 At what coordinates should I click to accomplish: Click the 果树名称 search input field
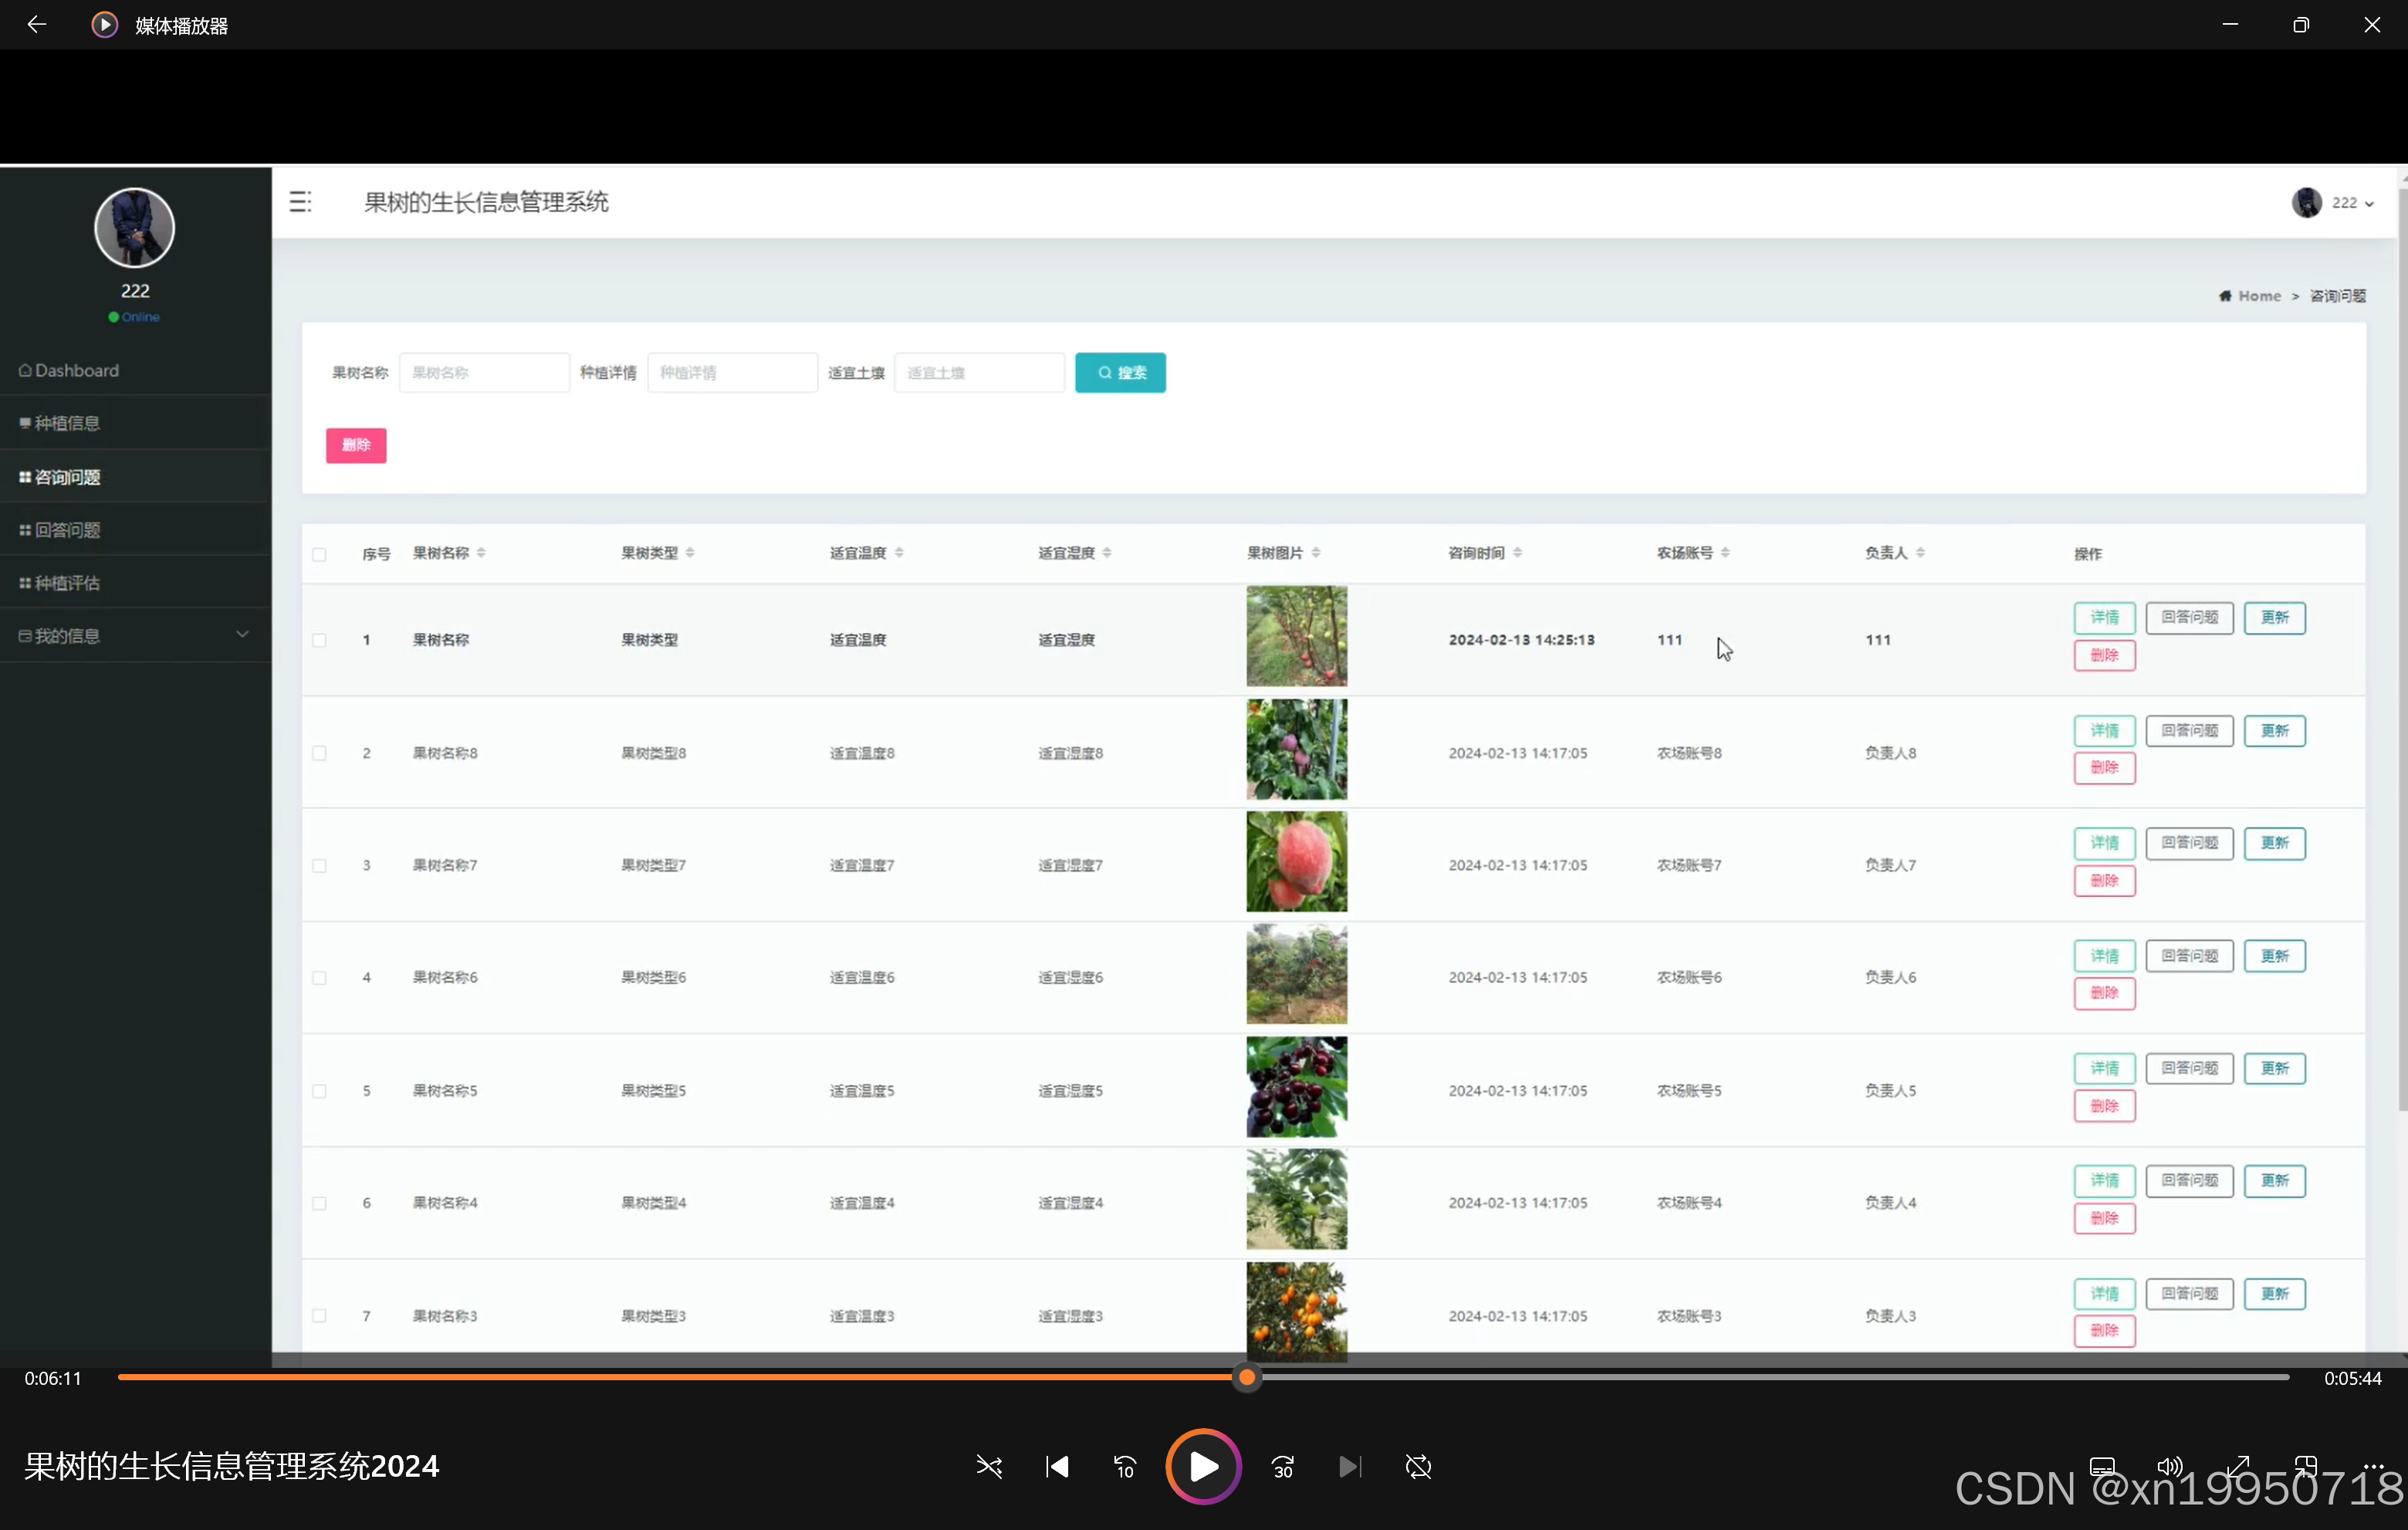pos(484,373)
